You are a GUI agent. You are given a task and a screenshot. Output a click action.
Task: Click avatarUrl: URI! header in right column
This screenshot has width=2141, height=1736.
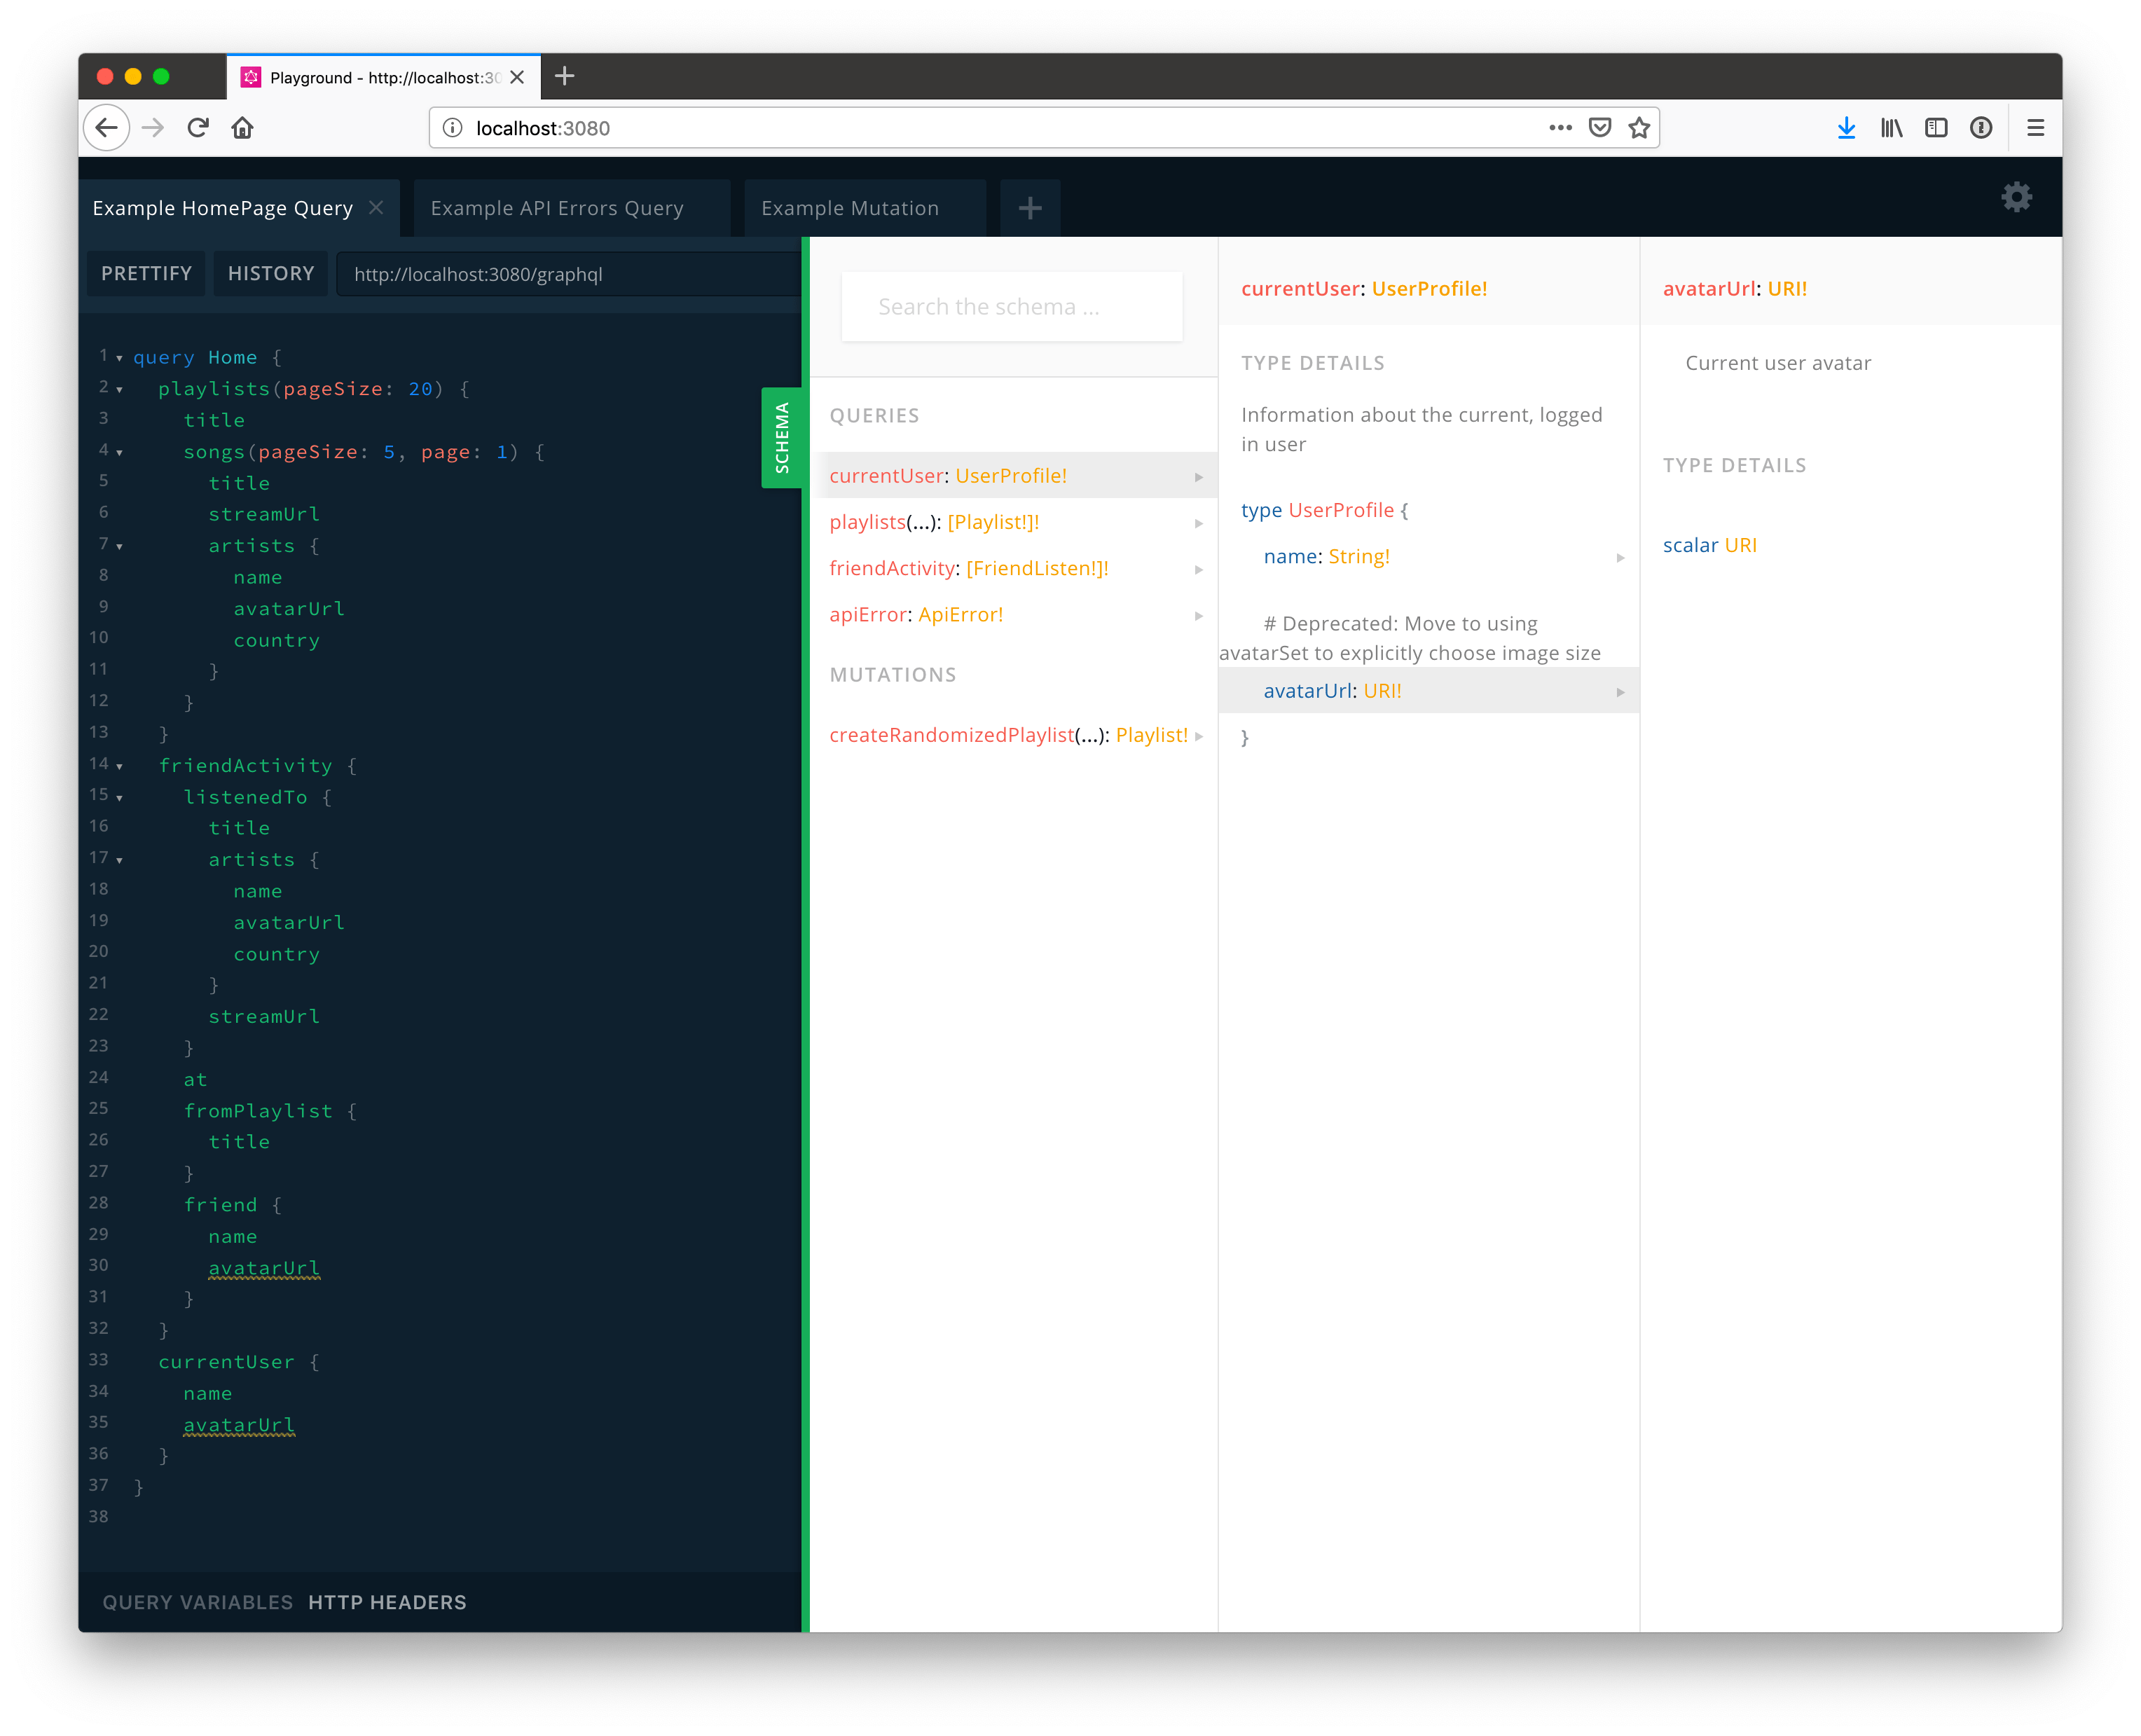tap(1734, 288)
